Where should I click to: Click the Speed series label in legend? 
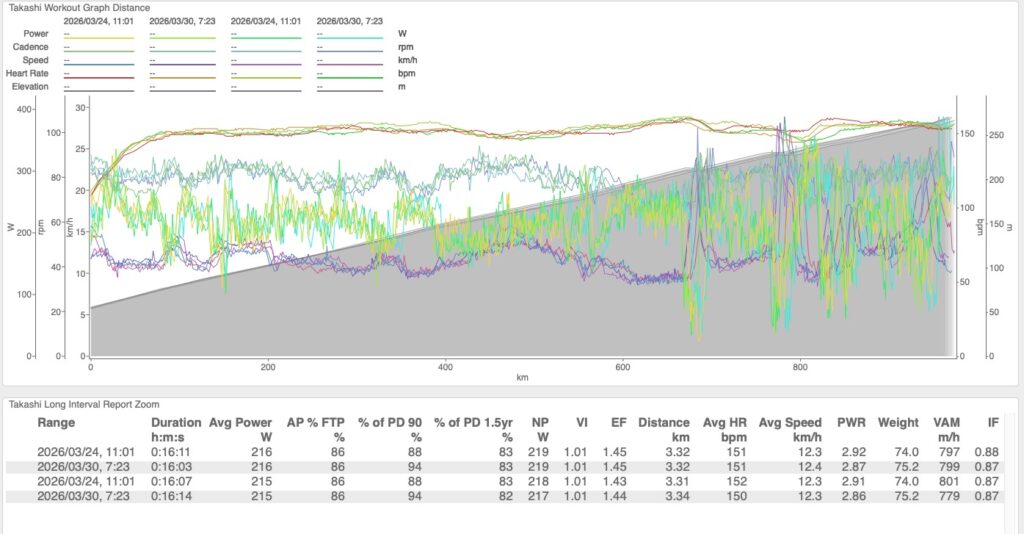click(x=36, y=59)
